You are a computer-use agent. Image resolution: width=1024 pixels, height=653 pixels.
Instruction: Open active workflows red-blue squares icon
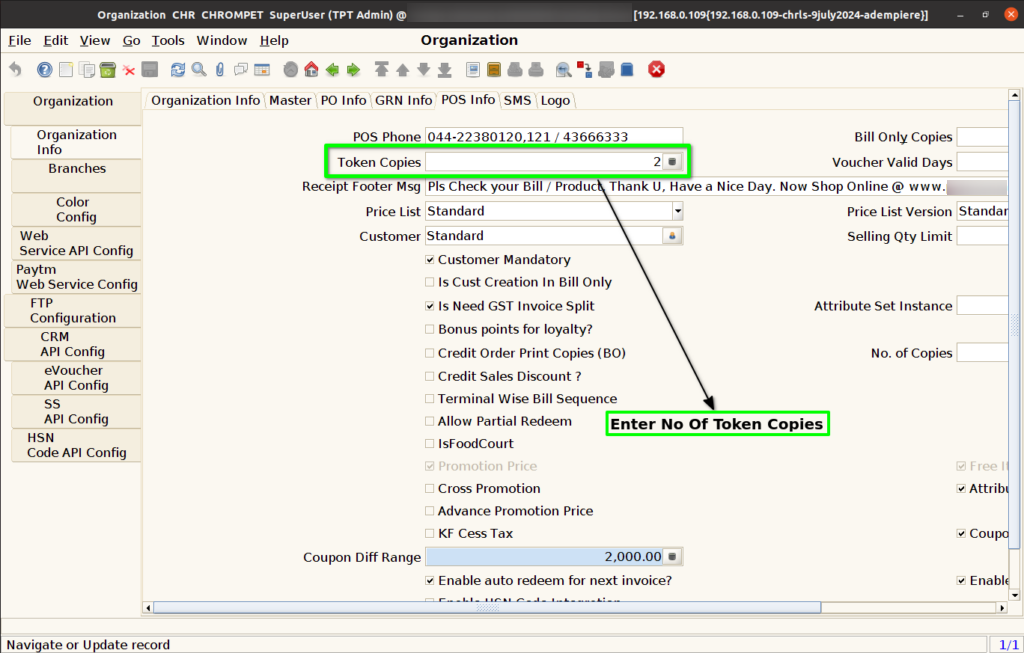point(584,69)
